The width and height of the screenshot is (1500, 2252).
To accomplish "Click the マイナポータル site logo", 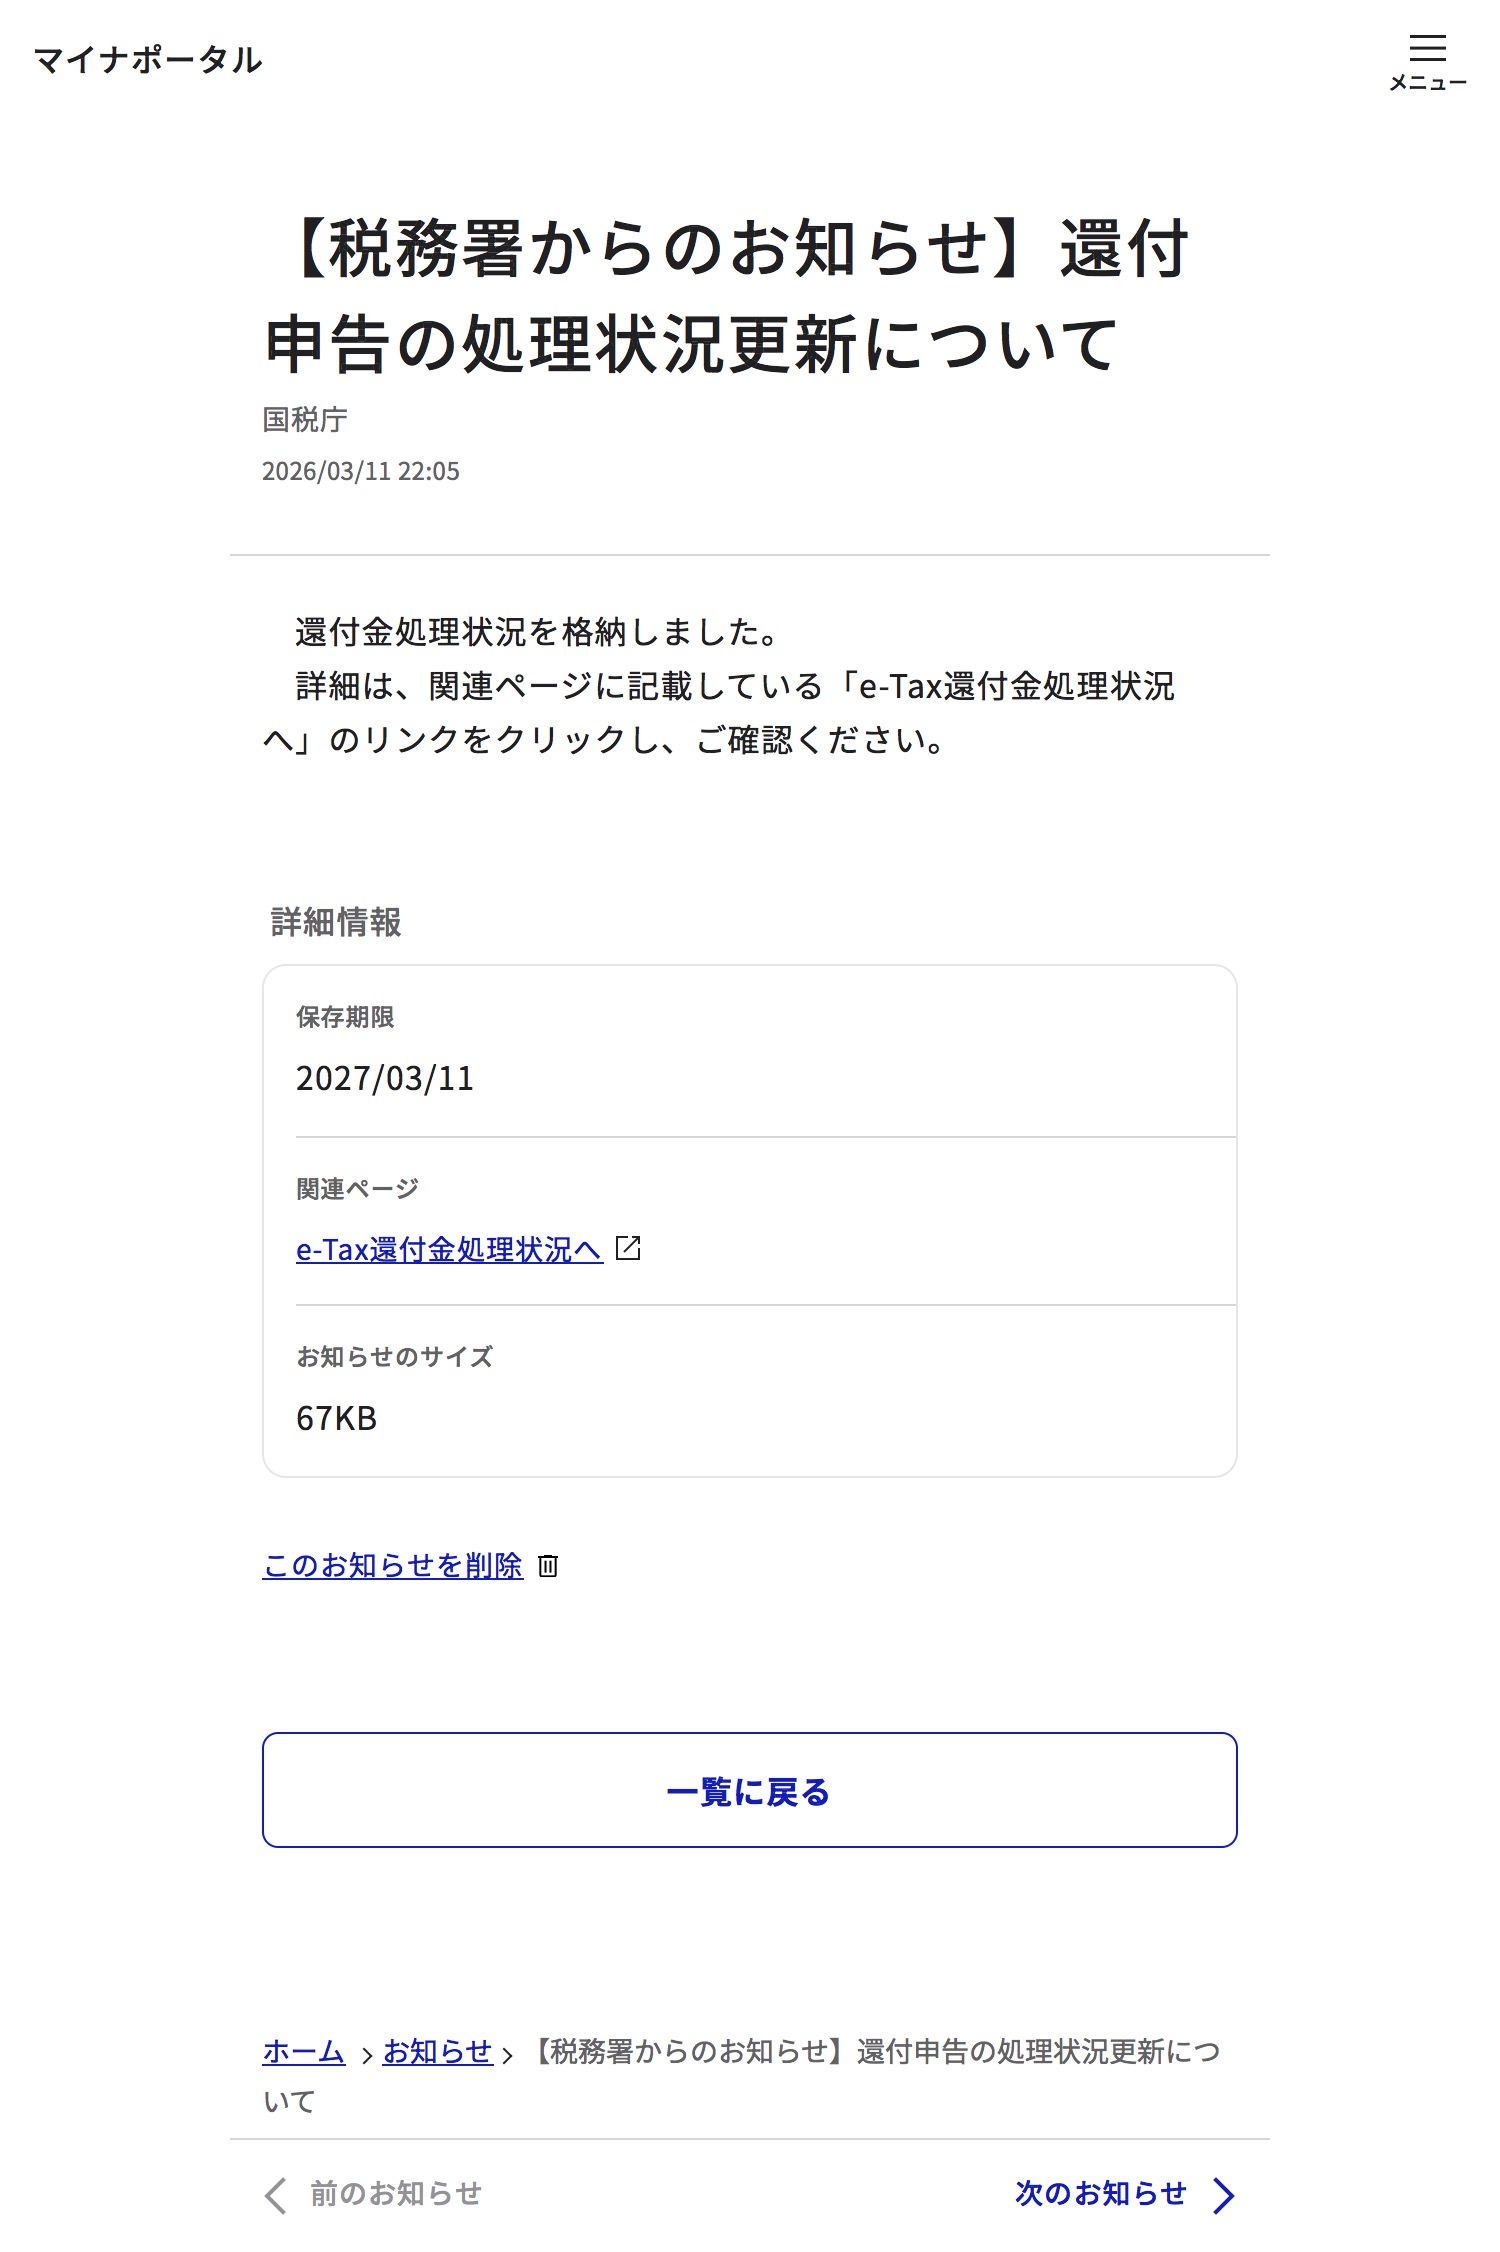I will [x=148, y=60].
